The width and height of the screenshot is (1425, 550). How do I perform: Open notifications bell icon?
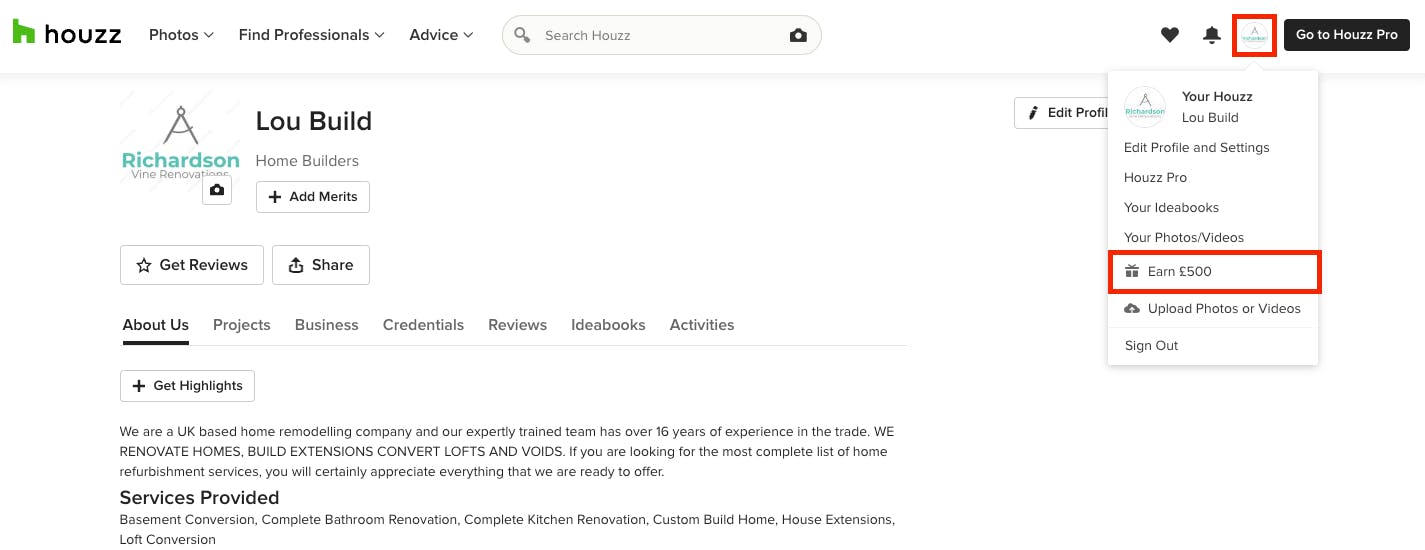click(1212, 35)
